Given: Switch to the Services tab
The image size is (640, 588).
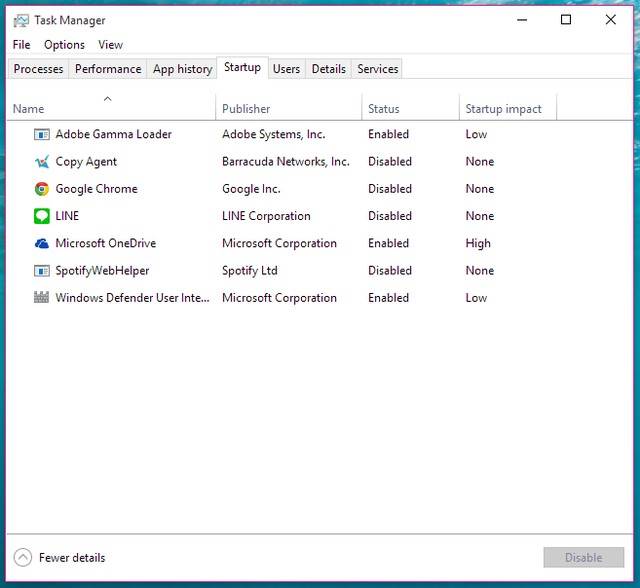Looking at the screenshot, I should (x=378, y=69).
